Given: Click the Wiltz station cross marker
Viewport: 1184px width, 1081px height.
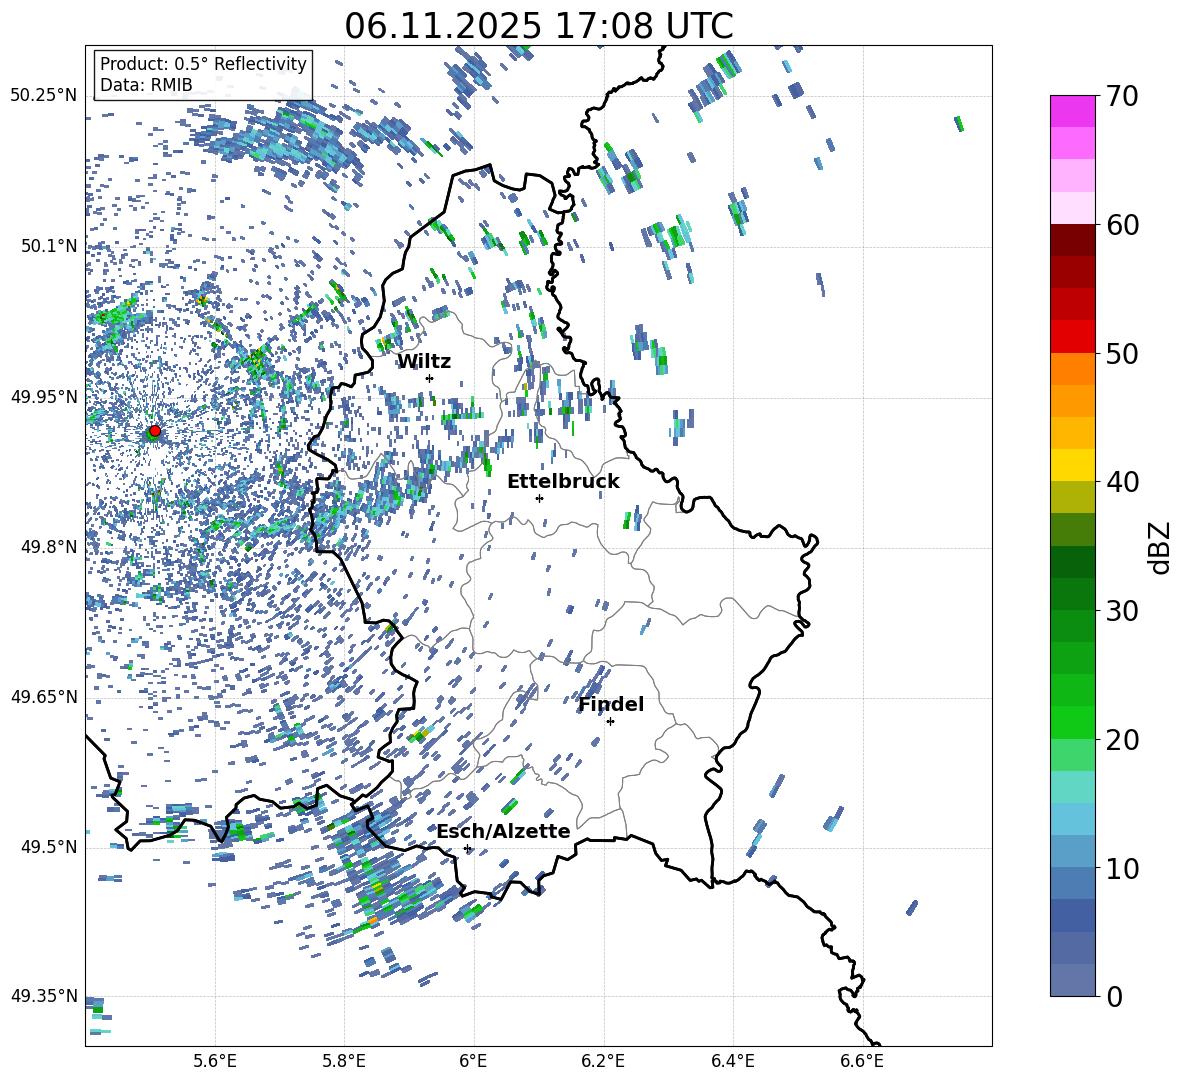Looking at the screenshot, I should [x=429, y=378].
